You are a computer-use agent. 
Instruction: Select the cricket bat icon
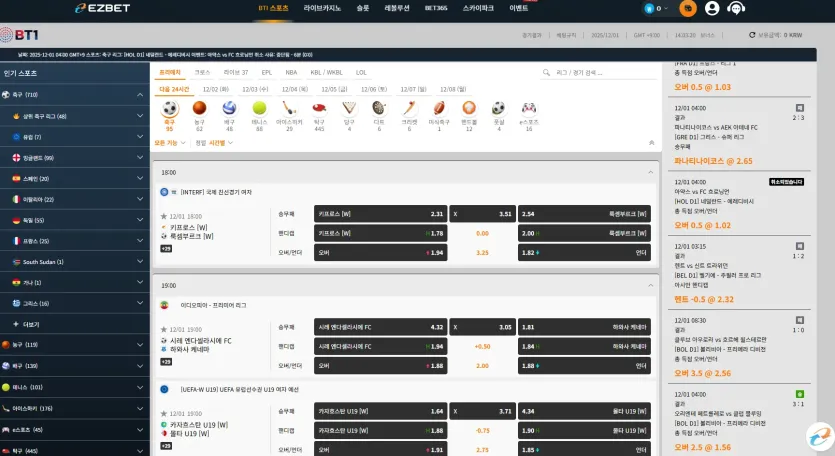pyautogui.click(x=409, y=108)
